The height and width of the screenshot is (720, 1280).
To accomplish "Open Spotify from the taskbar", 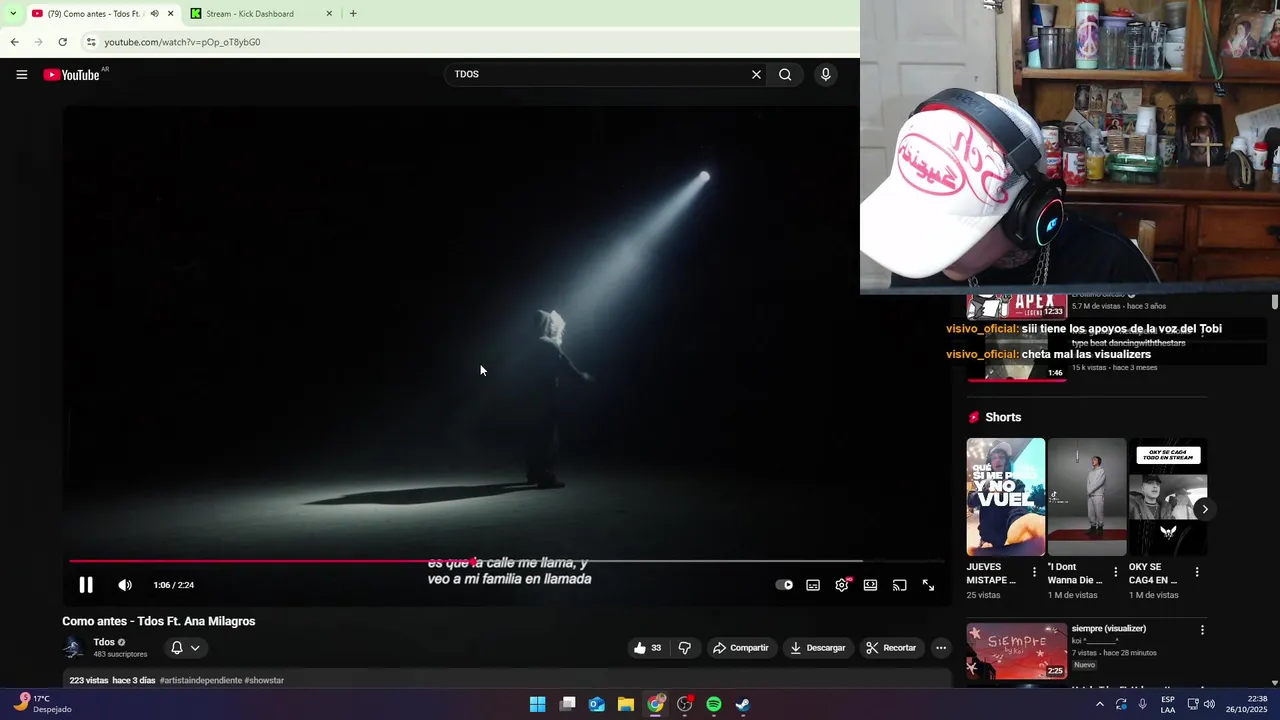I will [x=714, y=704].
